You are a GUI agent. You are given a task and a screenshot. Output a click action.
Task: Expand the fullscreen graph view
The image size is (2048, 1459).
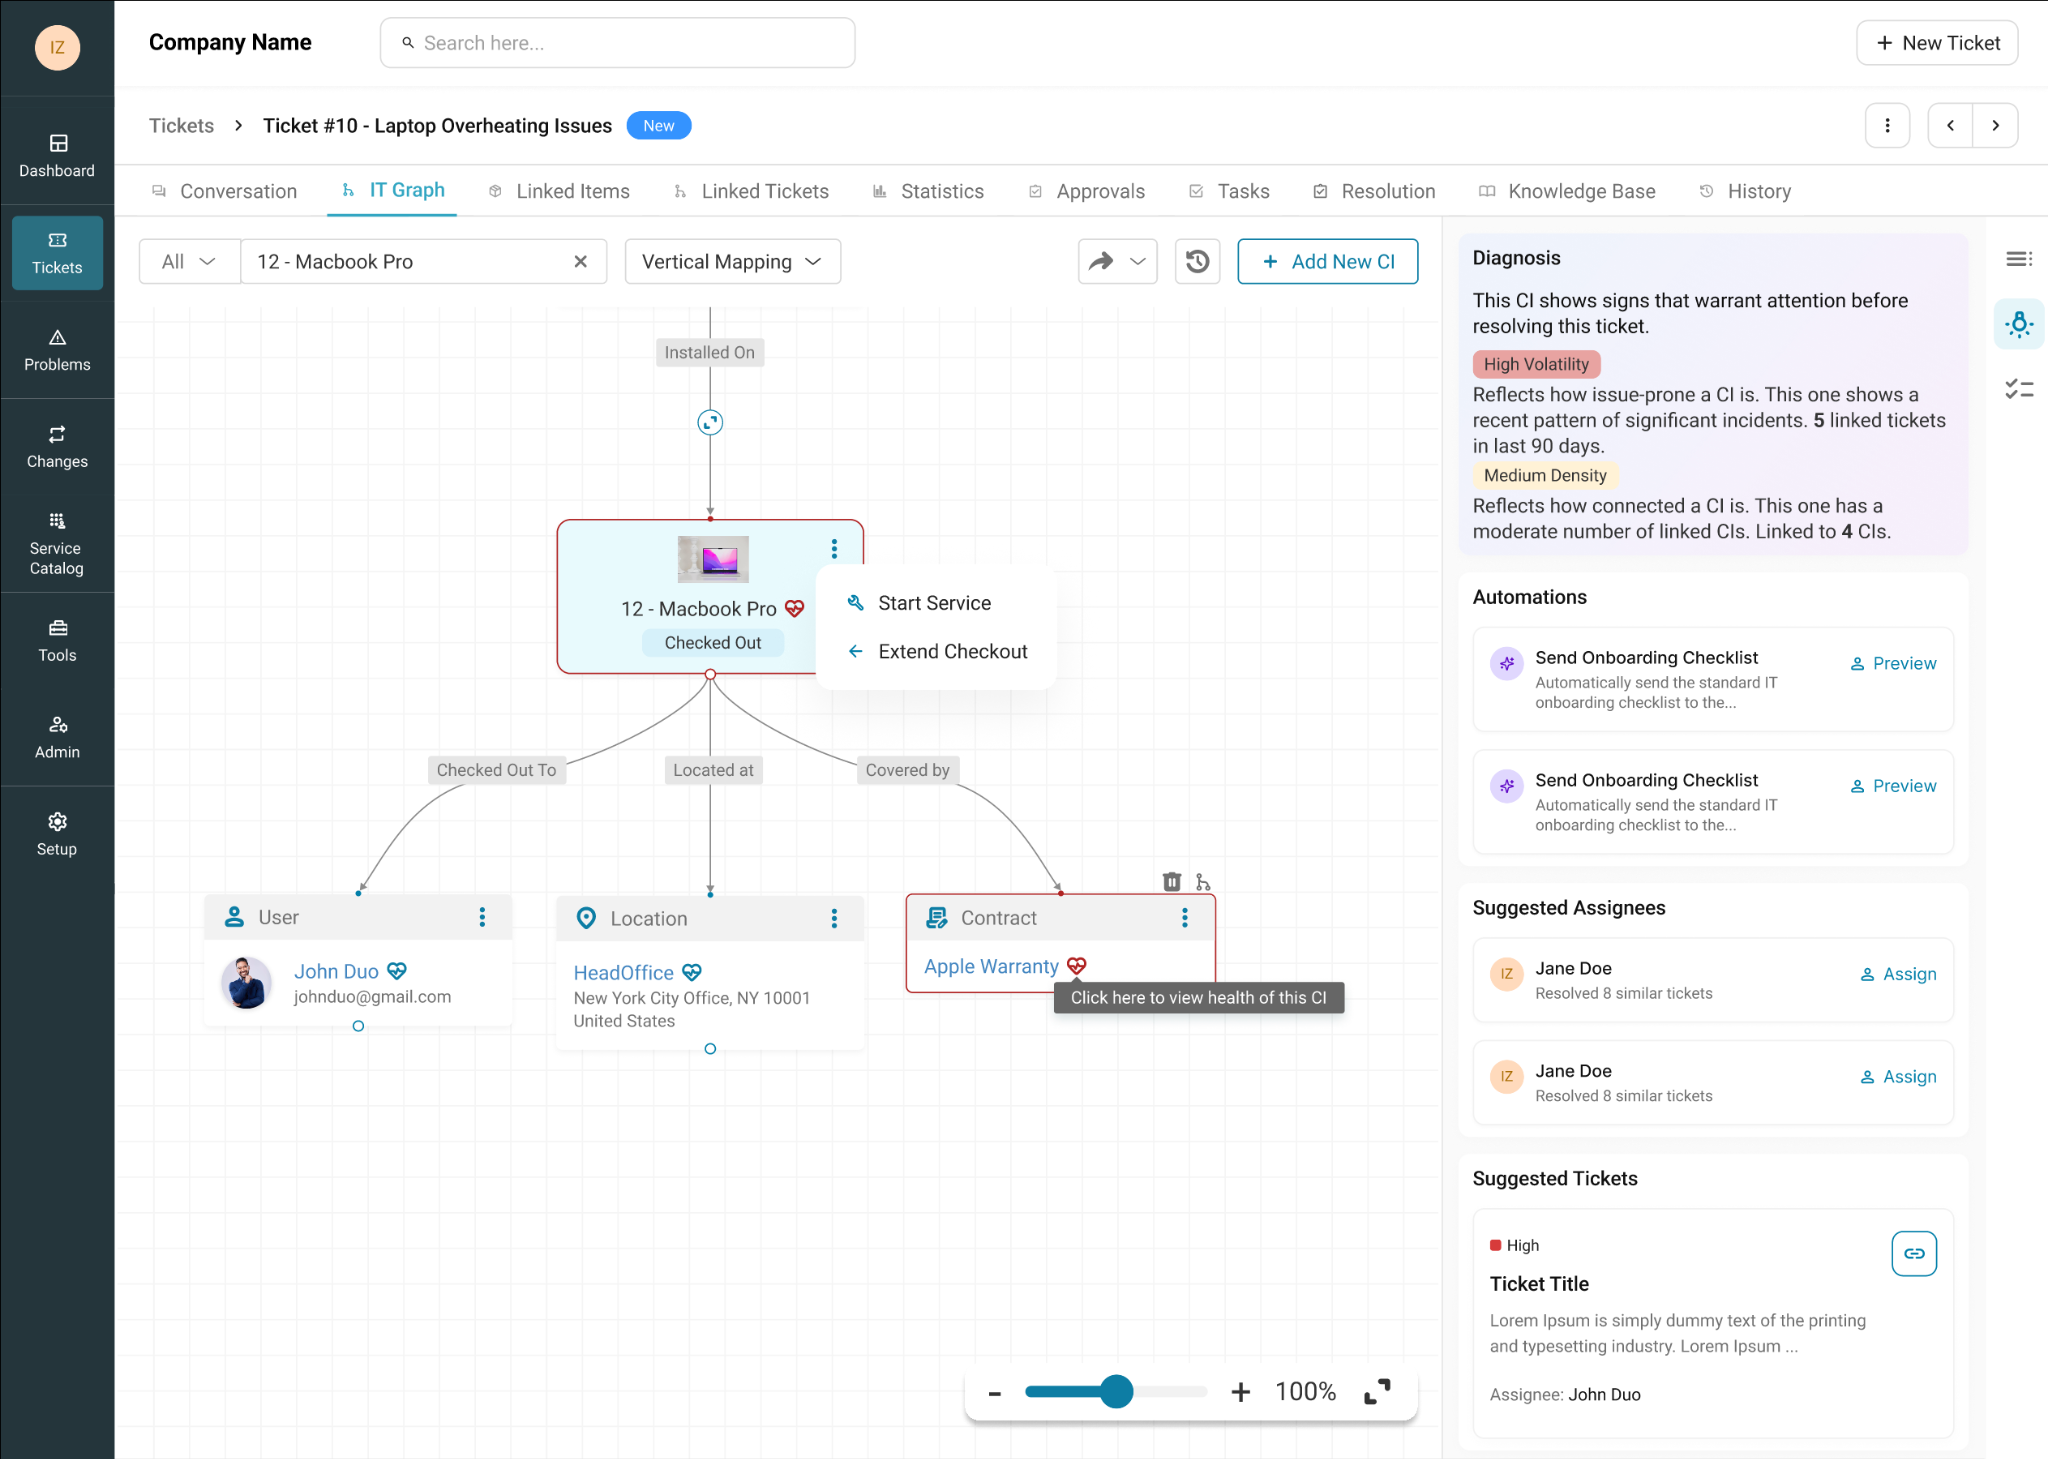(1377, 1391)
